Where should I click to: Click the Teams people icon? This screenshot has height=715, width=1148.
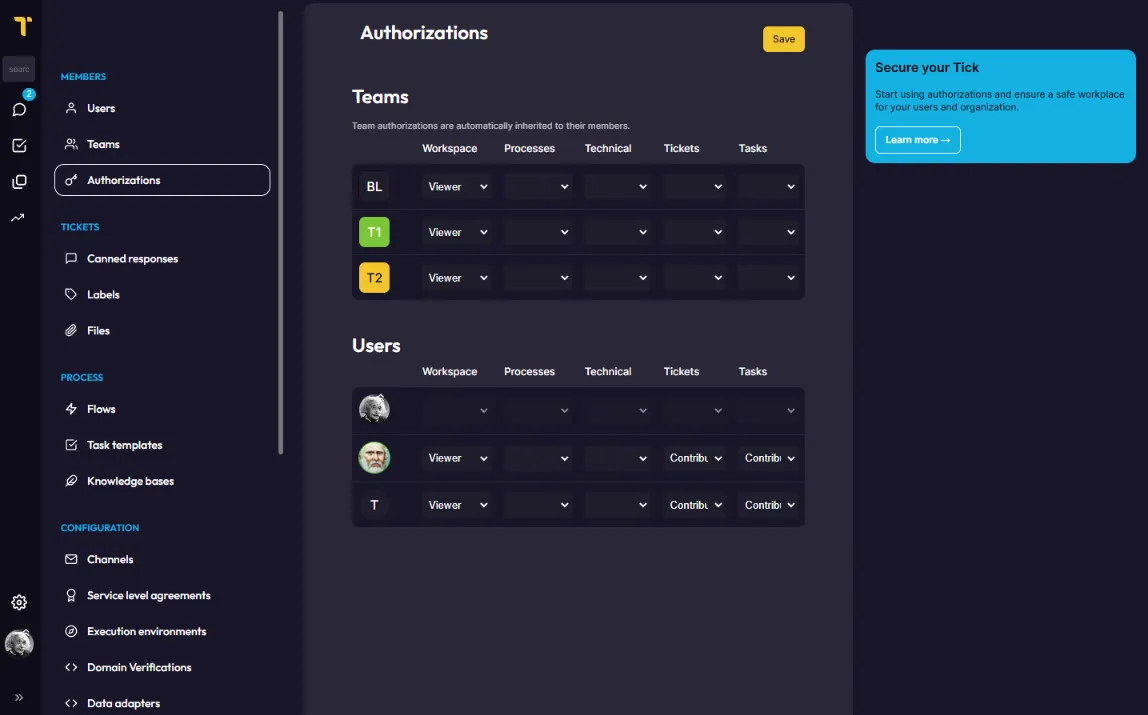pos(71,144)
